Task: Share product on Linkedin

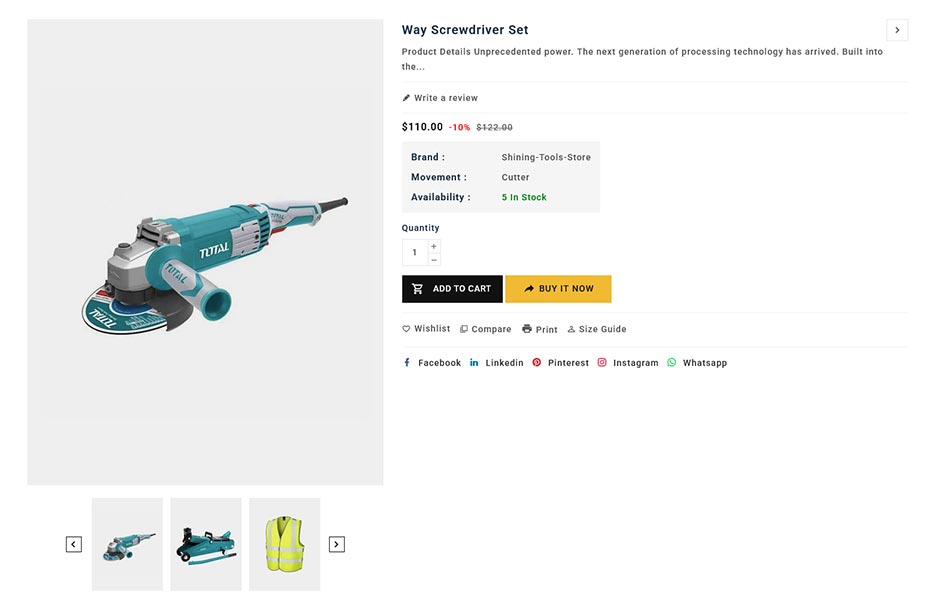Action: (x=497, y=363)
